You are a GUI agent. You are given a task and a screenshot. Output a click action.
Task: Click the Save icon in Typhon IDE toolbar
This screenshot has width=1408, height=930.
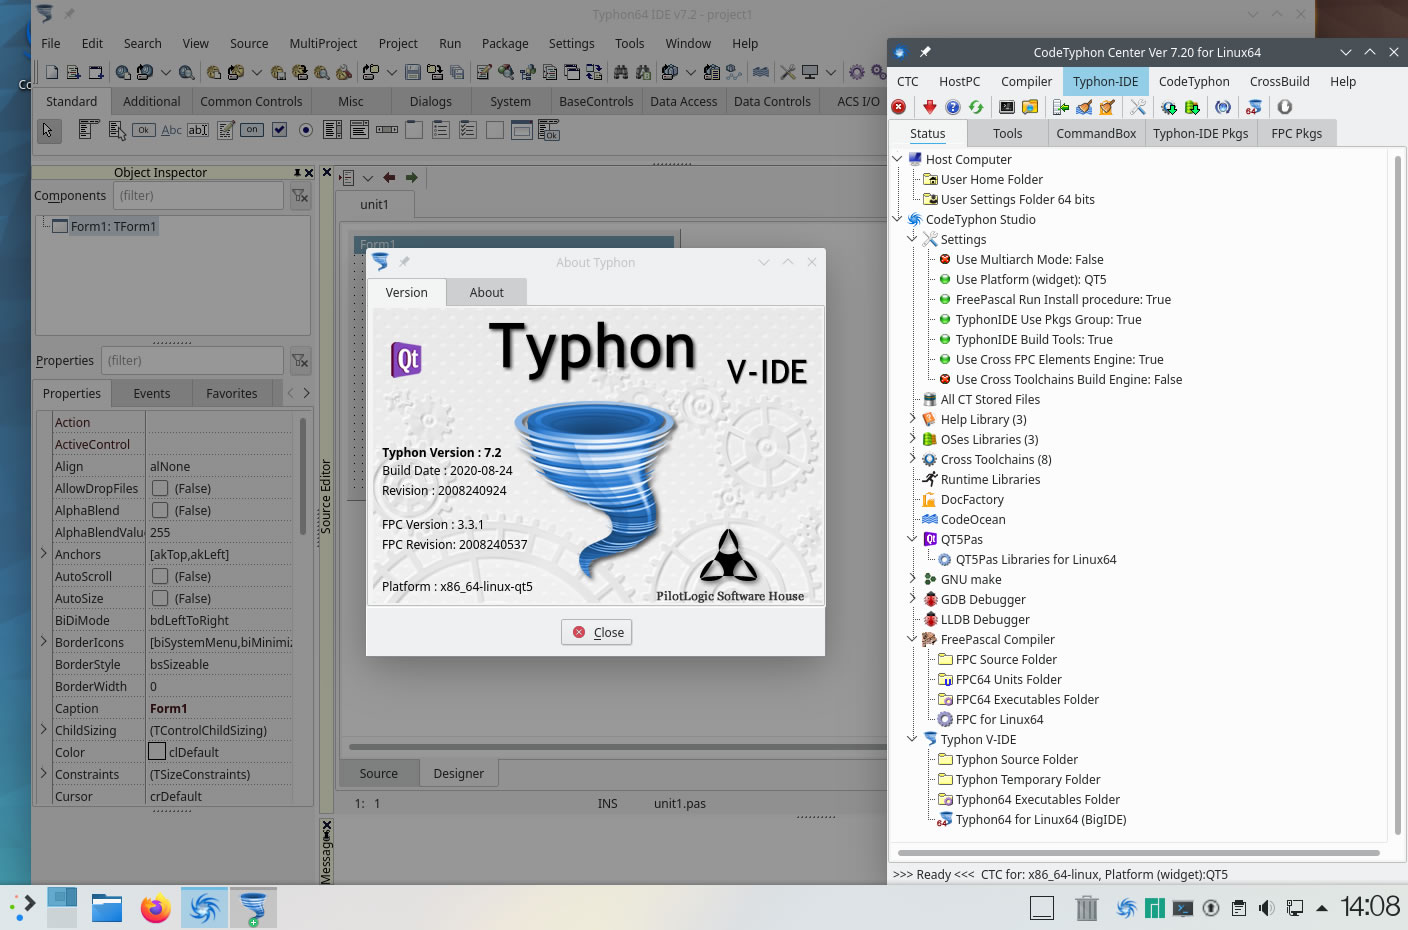click(412, 72)
